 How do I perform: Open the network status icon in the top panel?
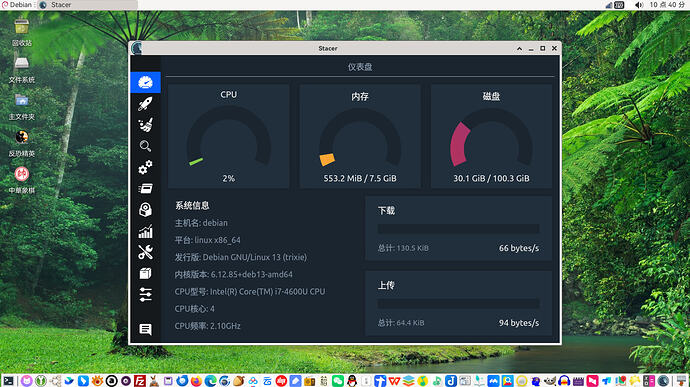(609, 5)
